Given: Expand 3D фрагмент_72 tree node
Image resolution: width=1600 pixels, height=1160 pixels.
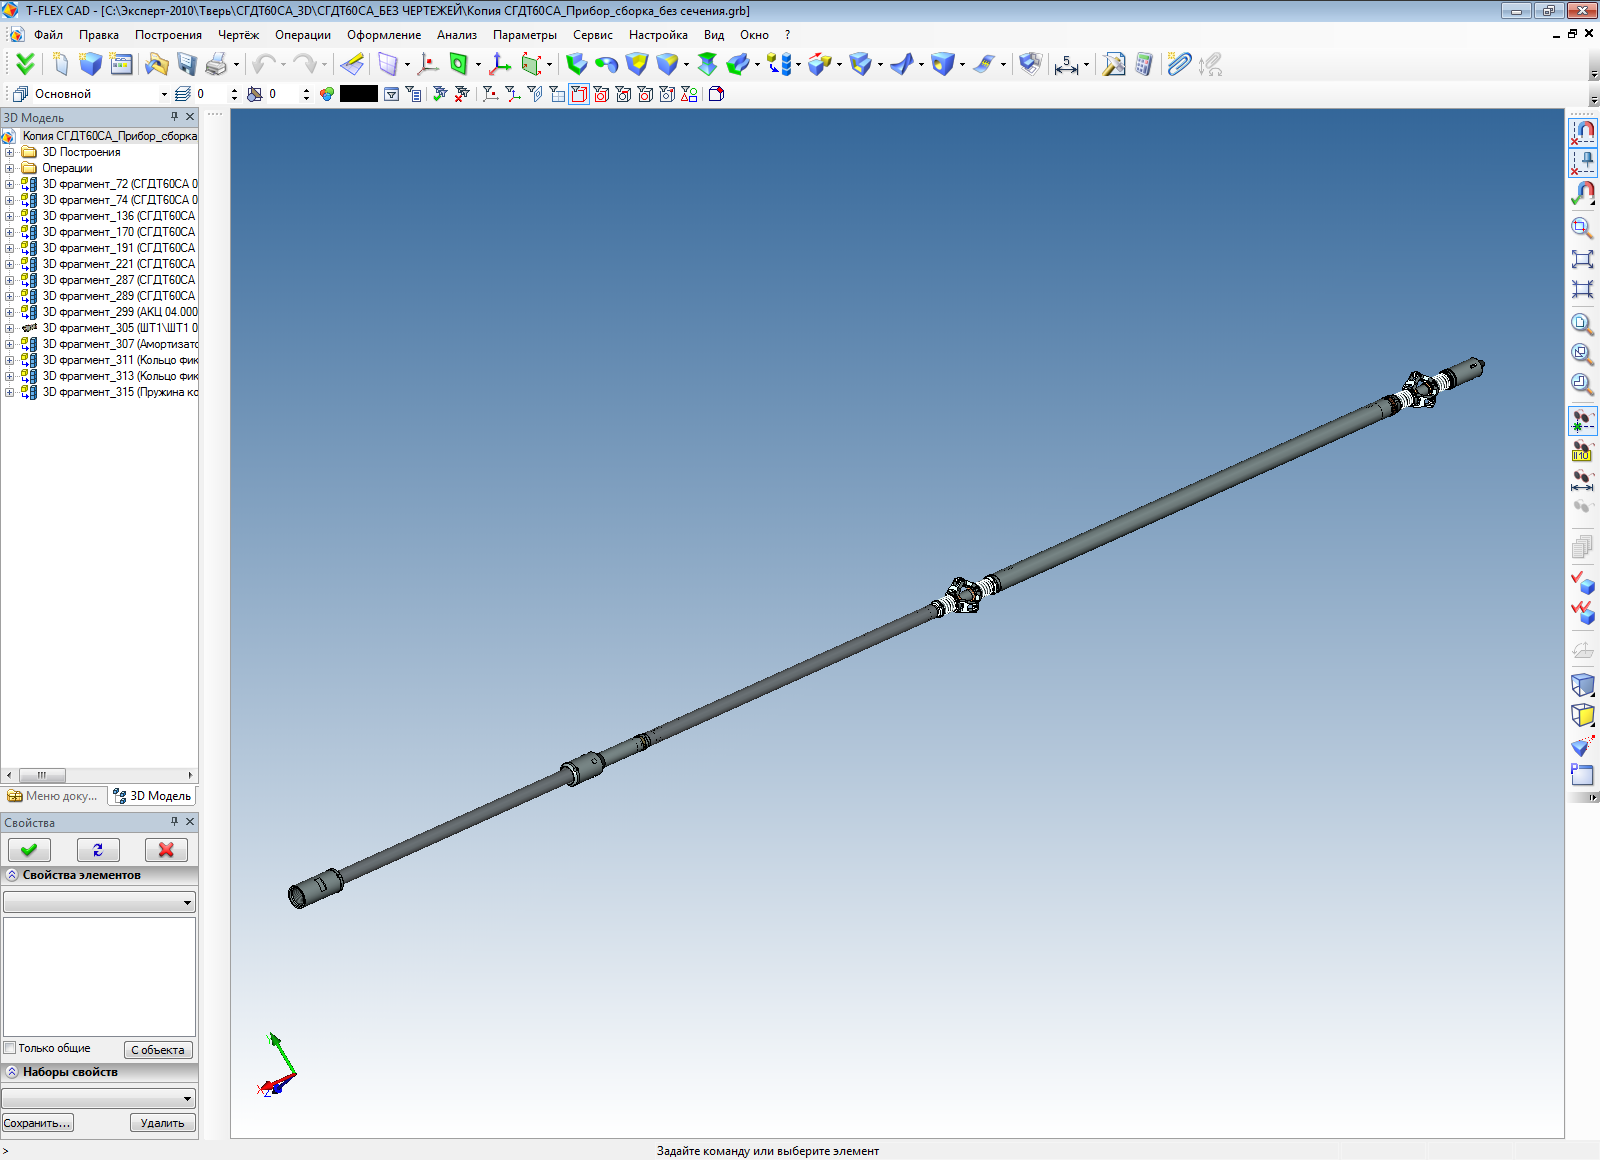Looking at the screenshot, I should pos(10,184).
